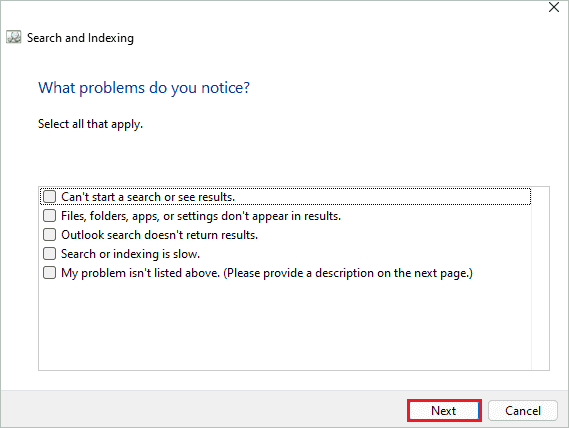Click the "What problems do you notice?" heading

coord(144,88)
